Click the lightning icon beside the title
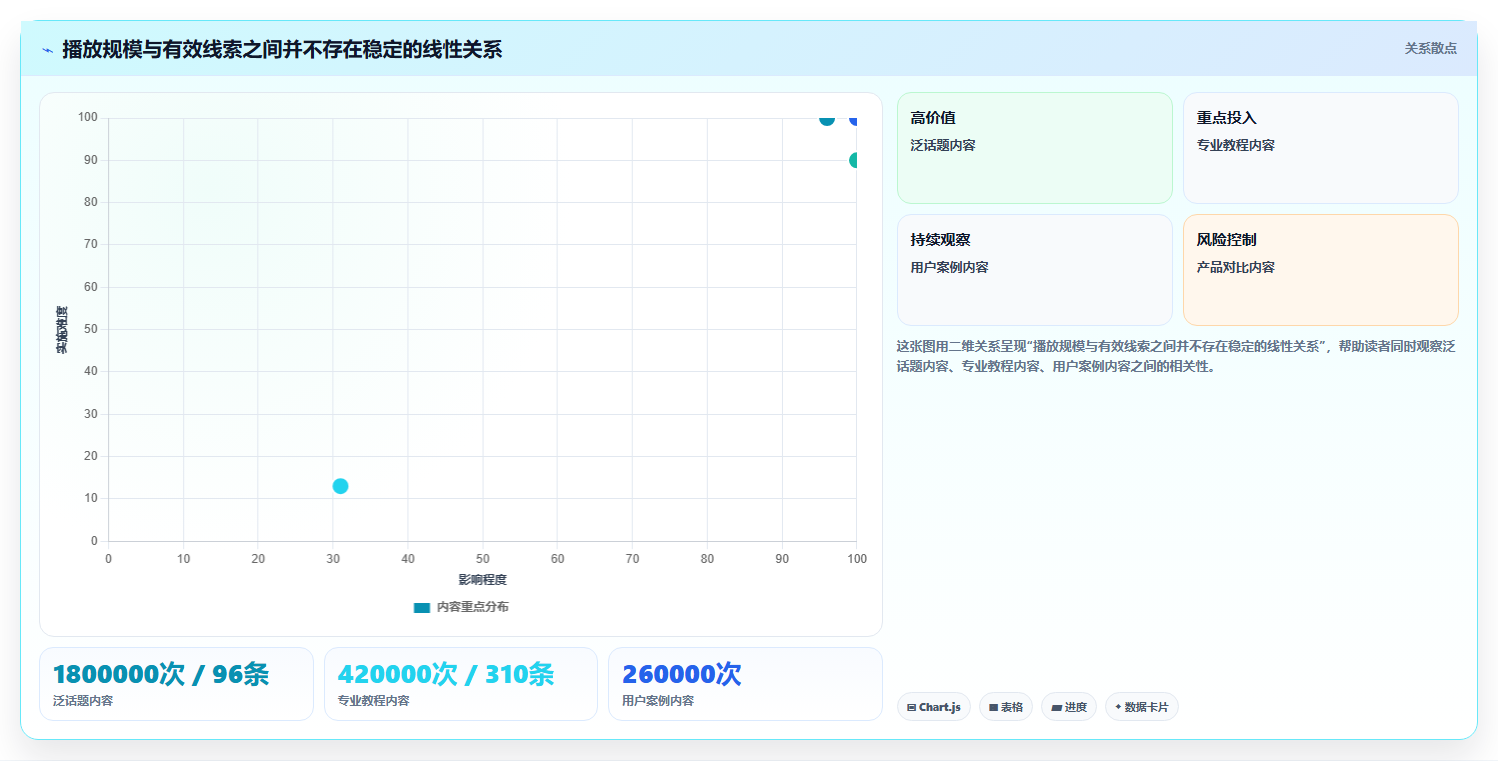1498x761 pixels. (47, 50)
